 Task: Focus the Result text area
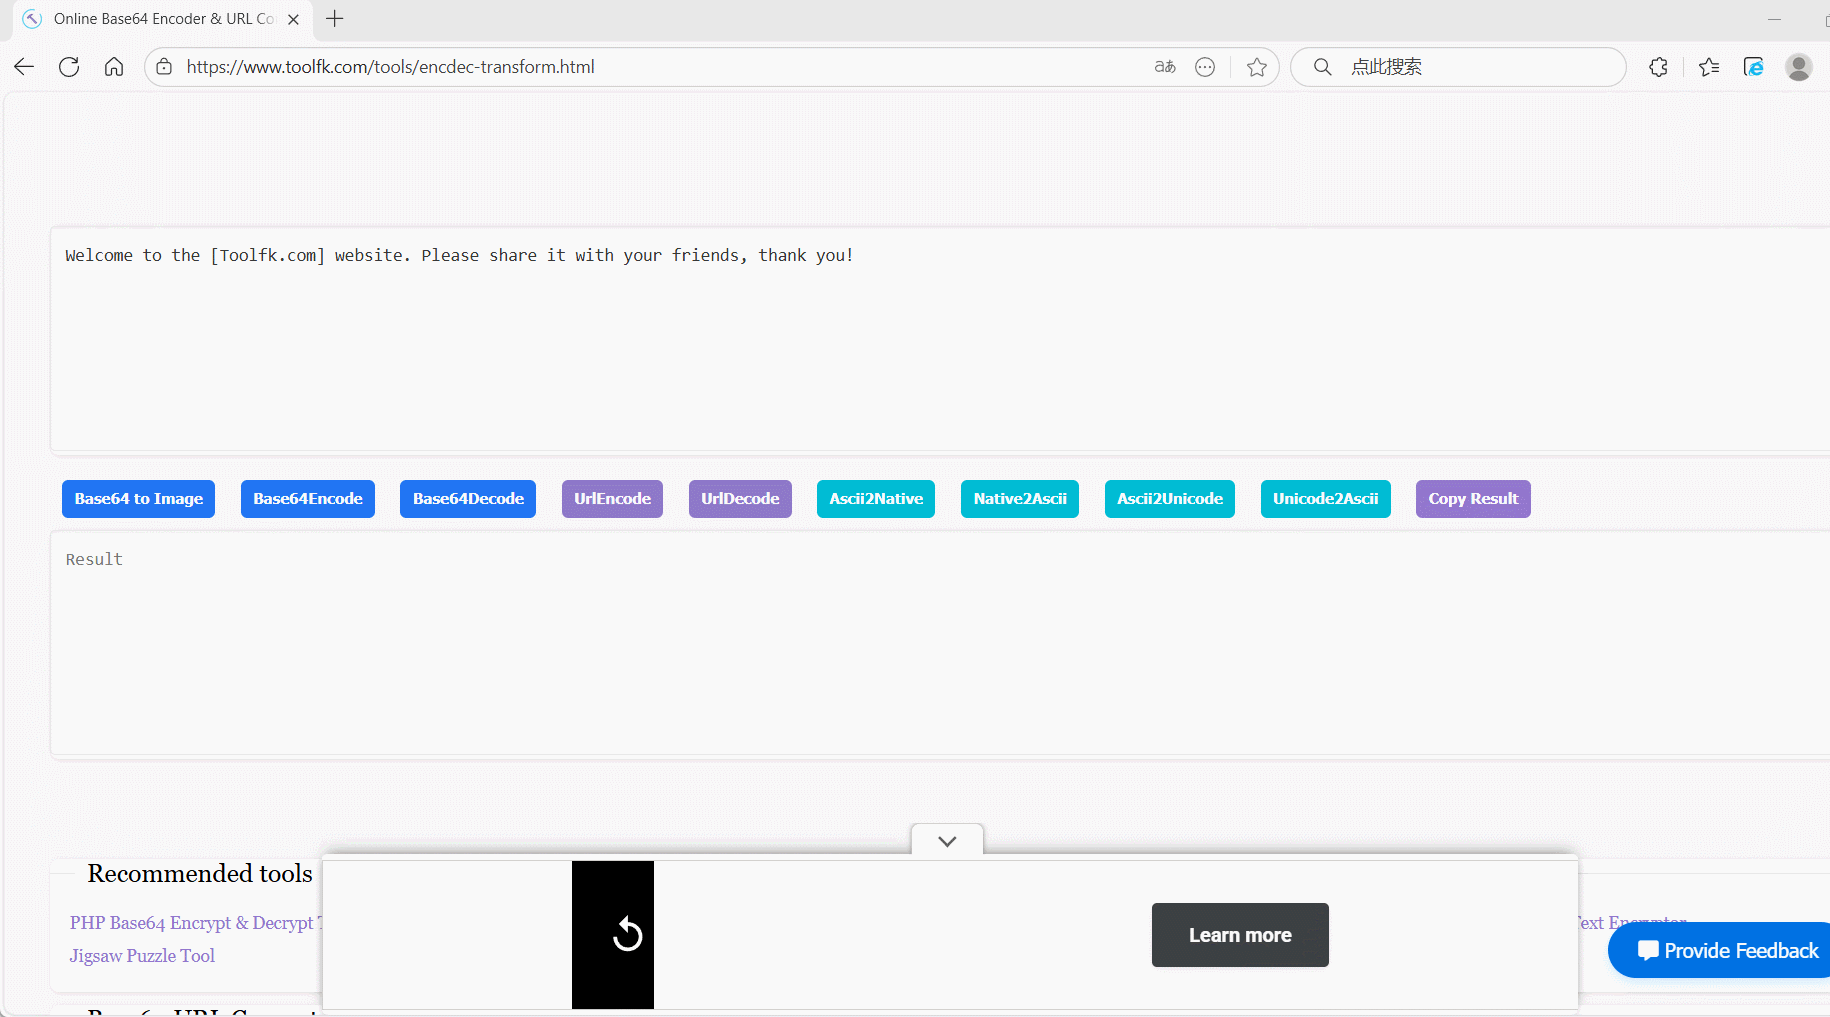click(940, 644)
